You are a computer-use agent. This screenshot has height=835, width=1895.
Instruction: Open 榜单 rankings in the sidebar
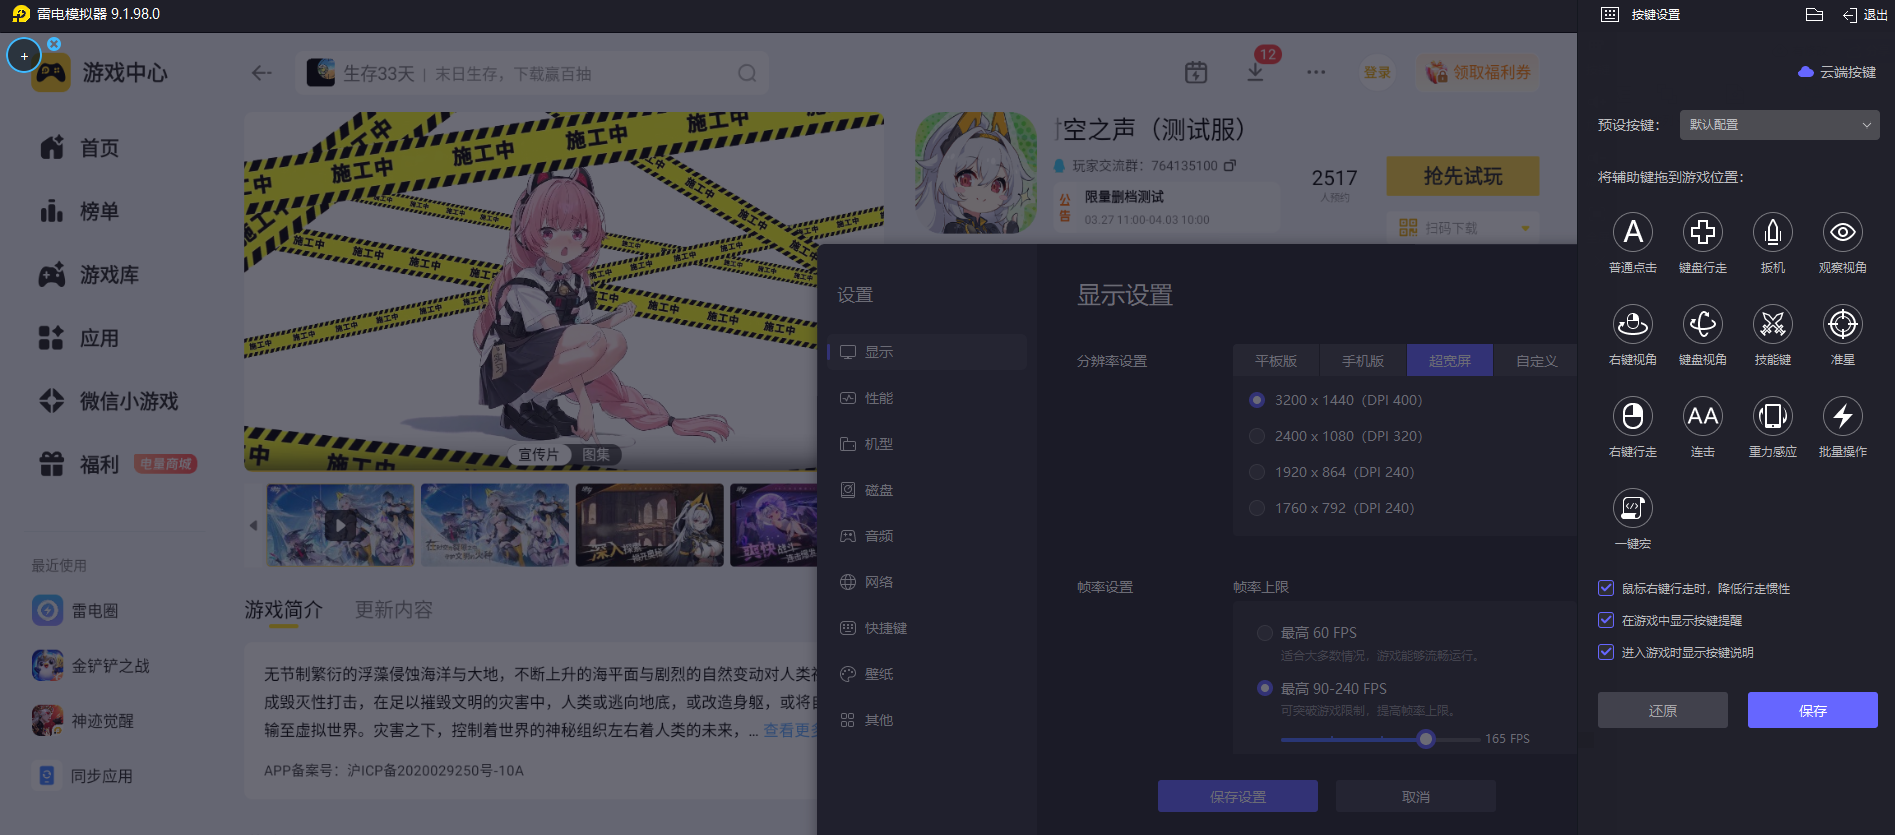click(80, 211)
